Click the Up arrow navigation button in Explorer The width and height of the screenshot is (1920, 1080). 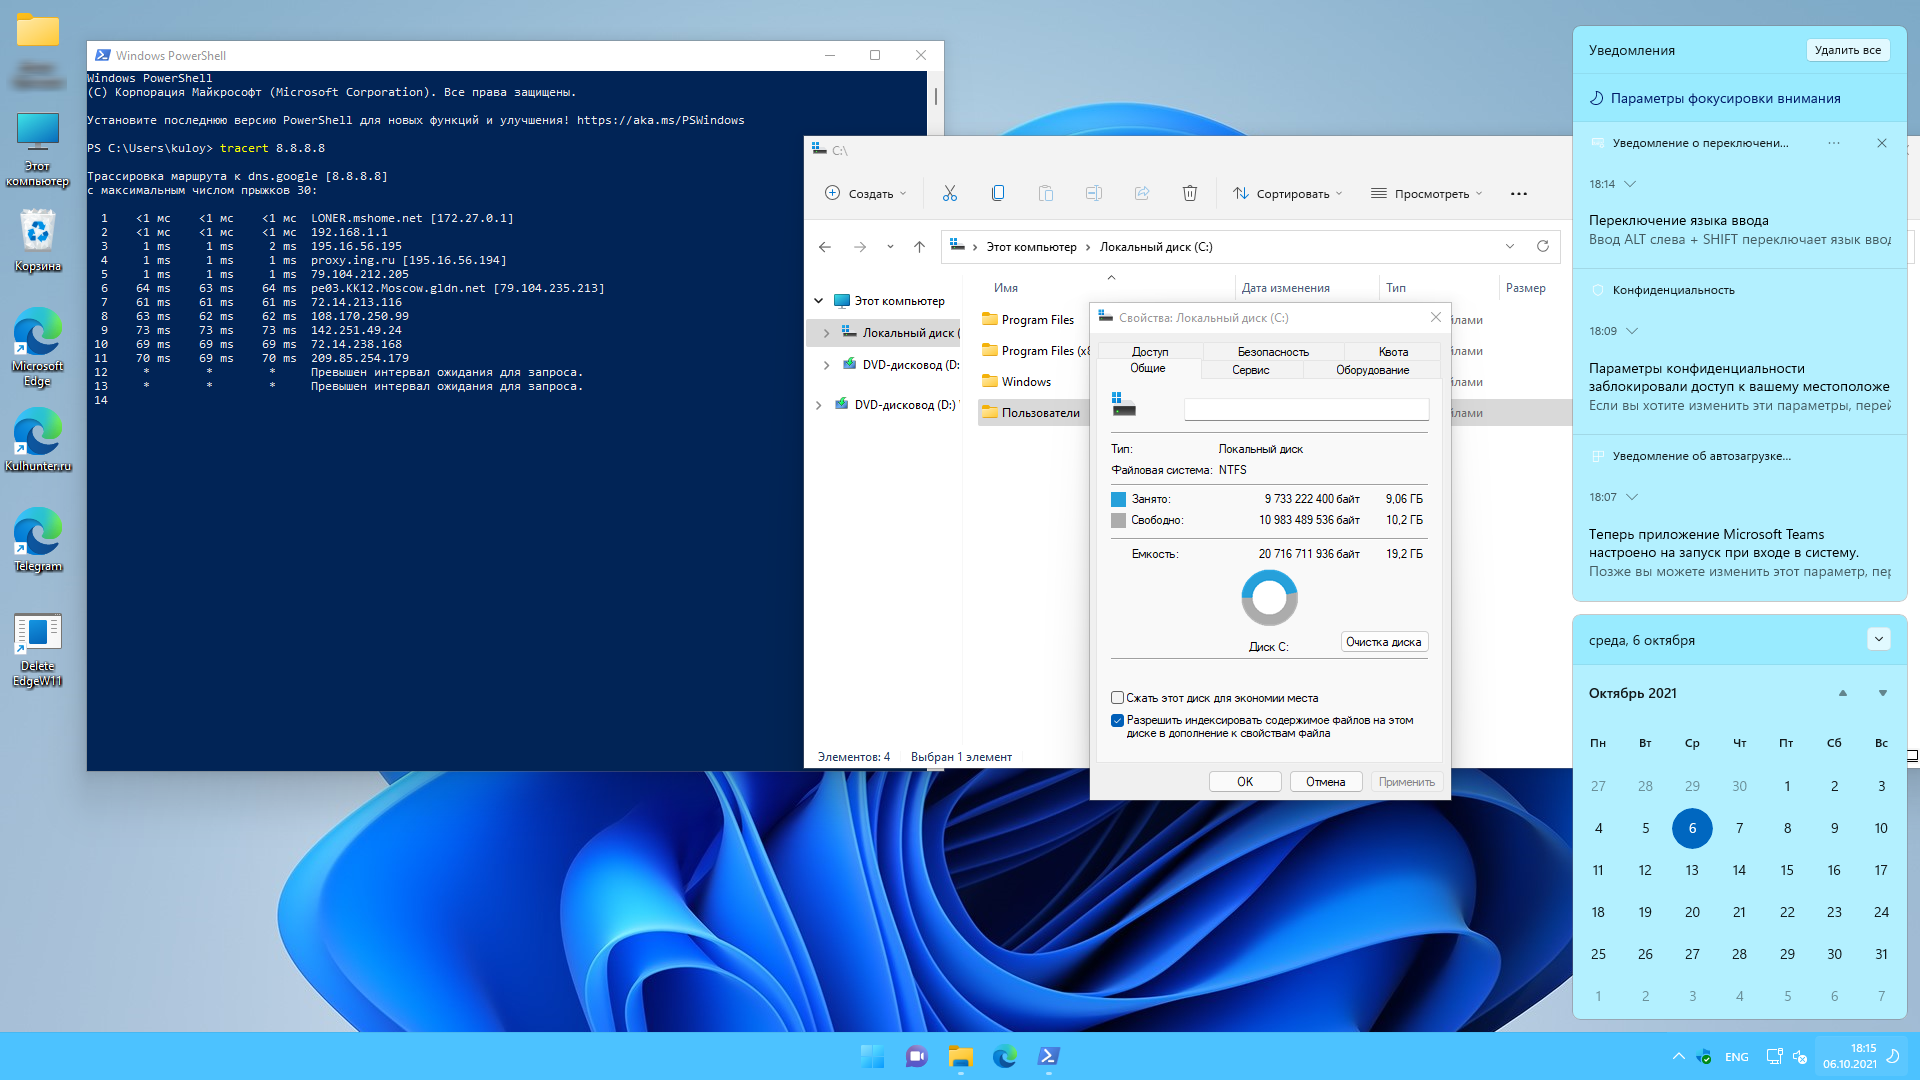pos(919,247)
